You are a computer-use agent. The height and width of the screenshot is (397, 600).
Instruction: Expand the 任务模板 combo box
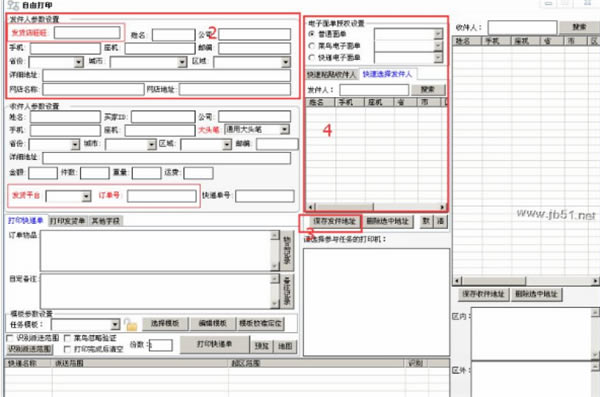click(x=115, y=325)
